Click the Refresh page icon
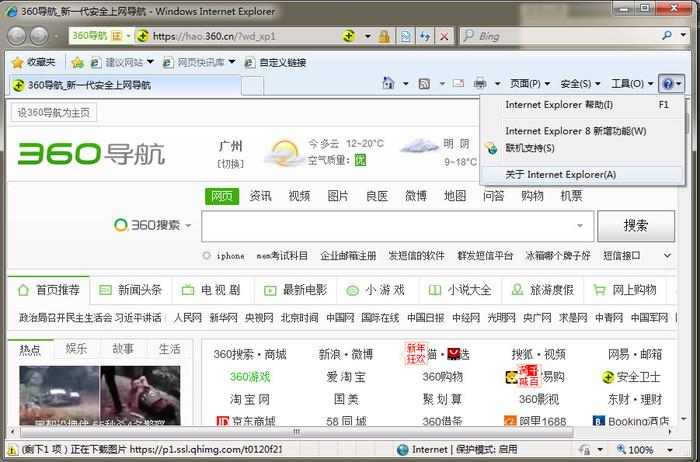The width and height of the screenshot is (700, 462). pos(425,36)
